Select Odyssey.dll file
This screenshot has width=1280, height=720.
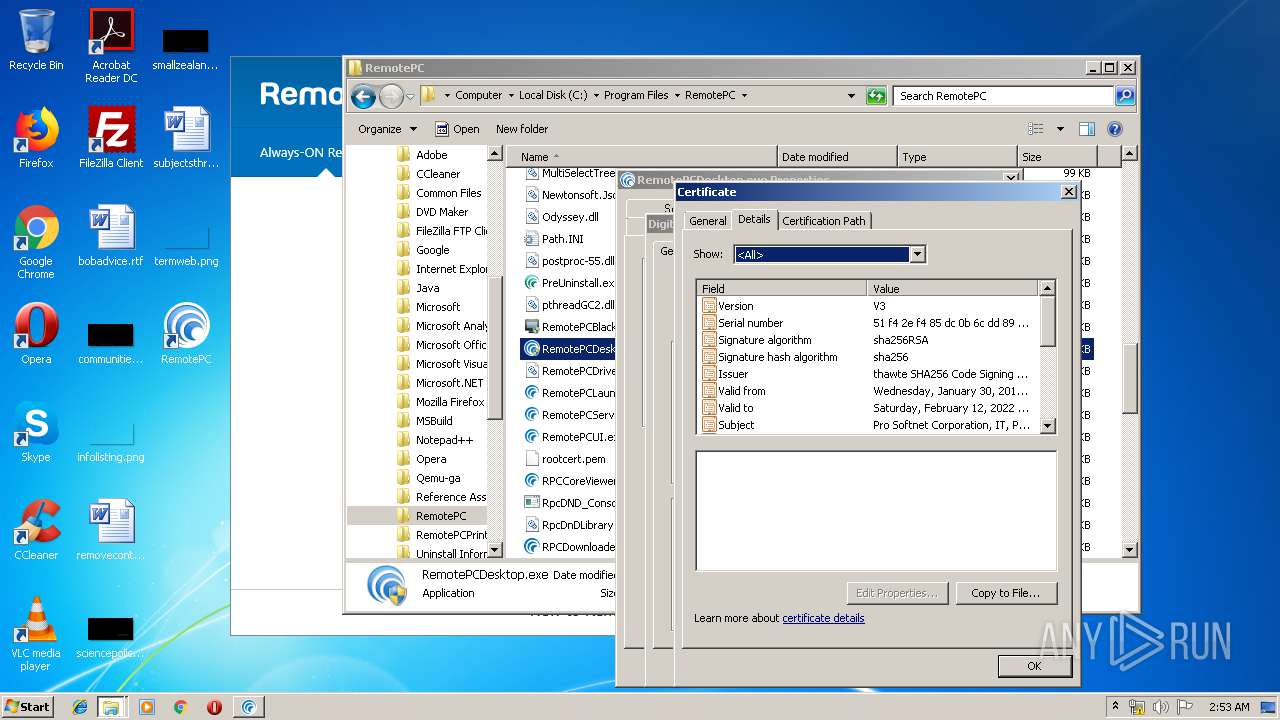562,217
